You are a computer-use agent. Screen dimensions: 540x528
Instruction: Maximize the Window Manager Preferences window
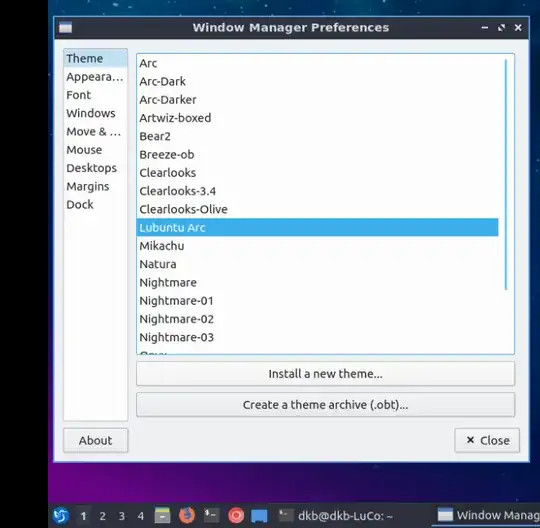click(x=501, y=28)
